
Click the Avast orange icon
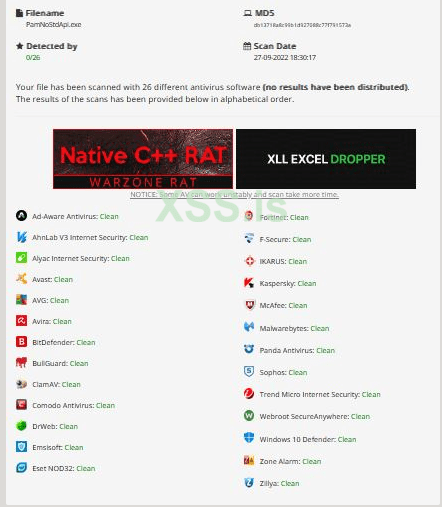pyautogui.click(x=21, y=279)
